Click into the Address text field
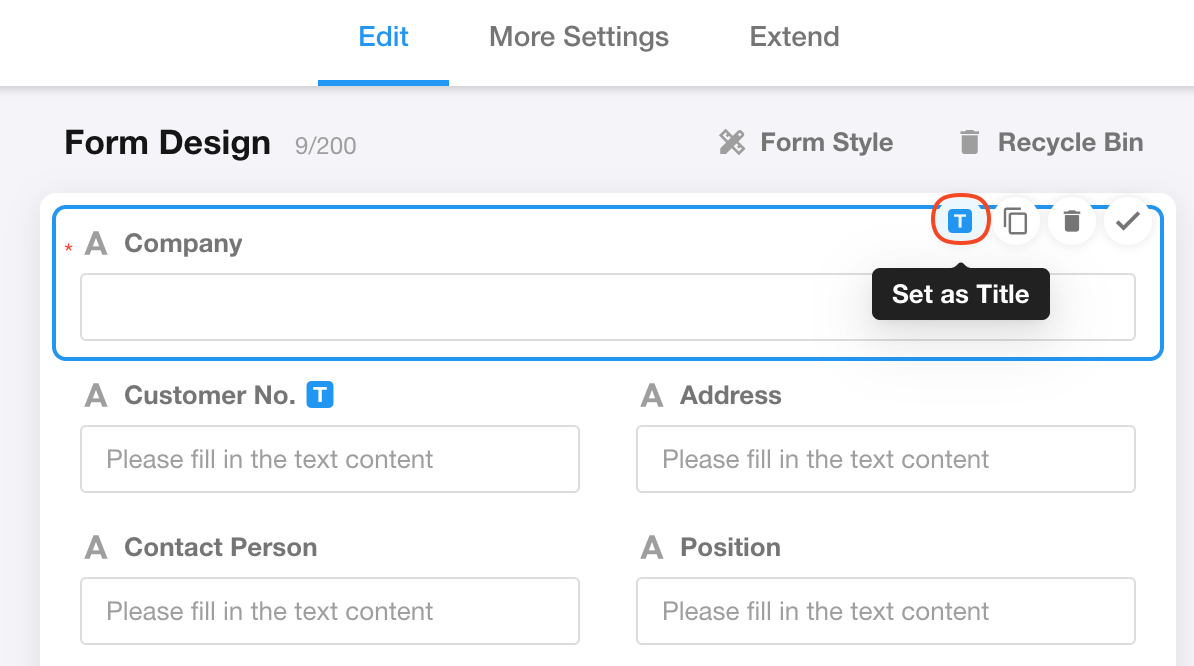Screen dimensions: 1194x666 [x=886, y=459]
